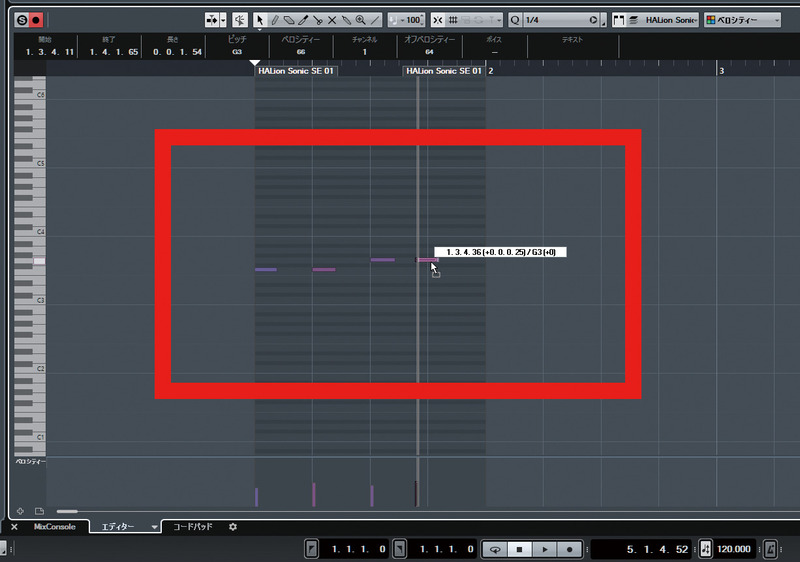Click the horizontal scrollbar handle
This screenshot has height=562, width=800.
[67, 511]
